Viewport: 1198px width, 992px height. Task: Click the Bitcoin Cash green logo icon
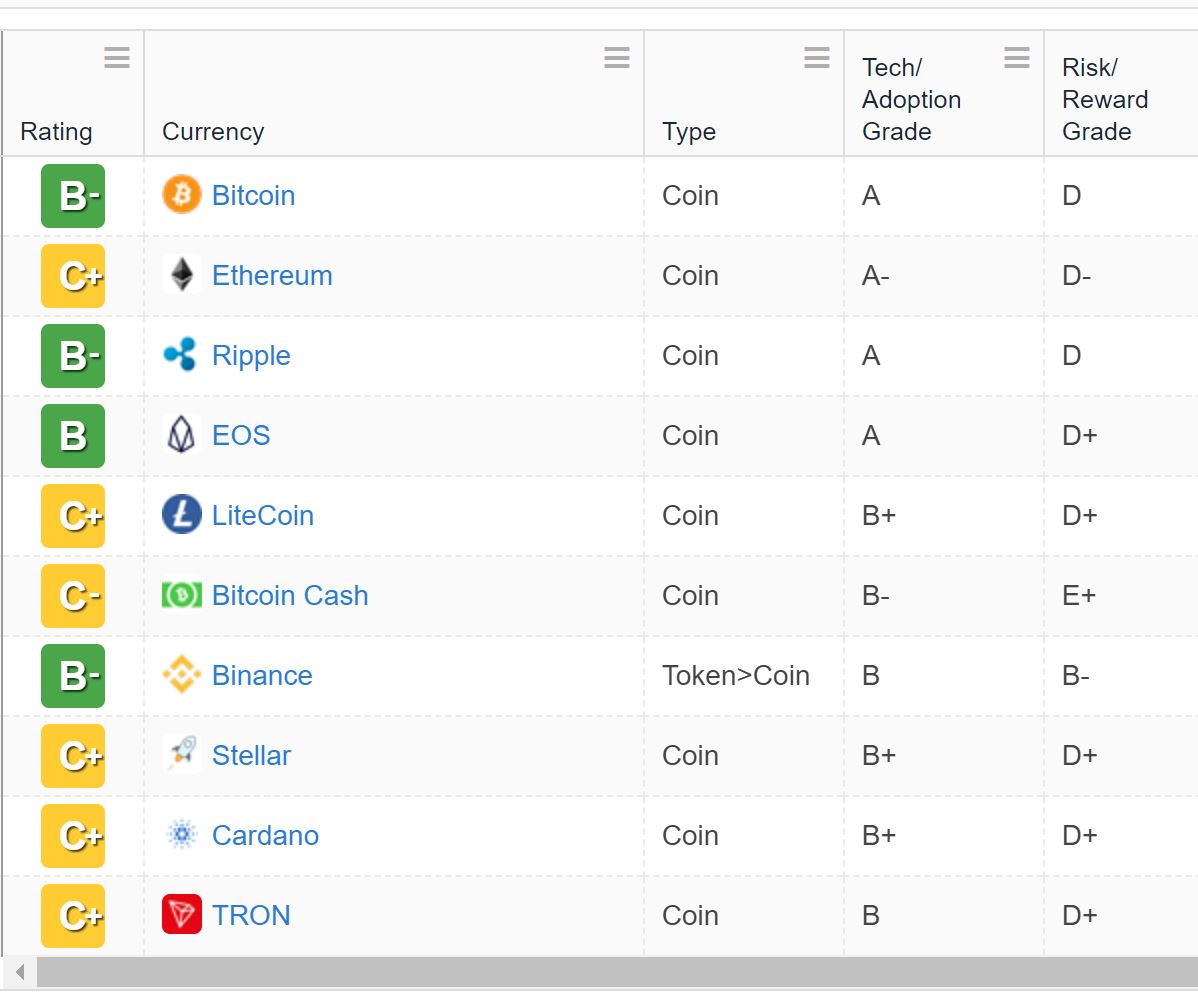(182, 595)
